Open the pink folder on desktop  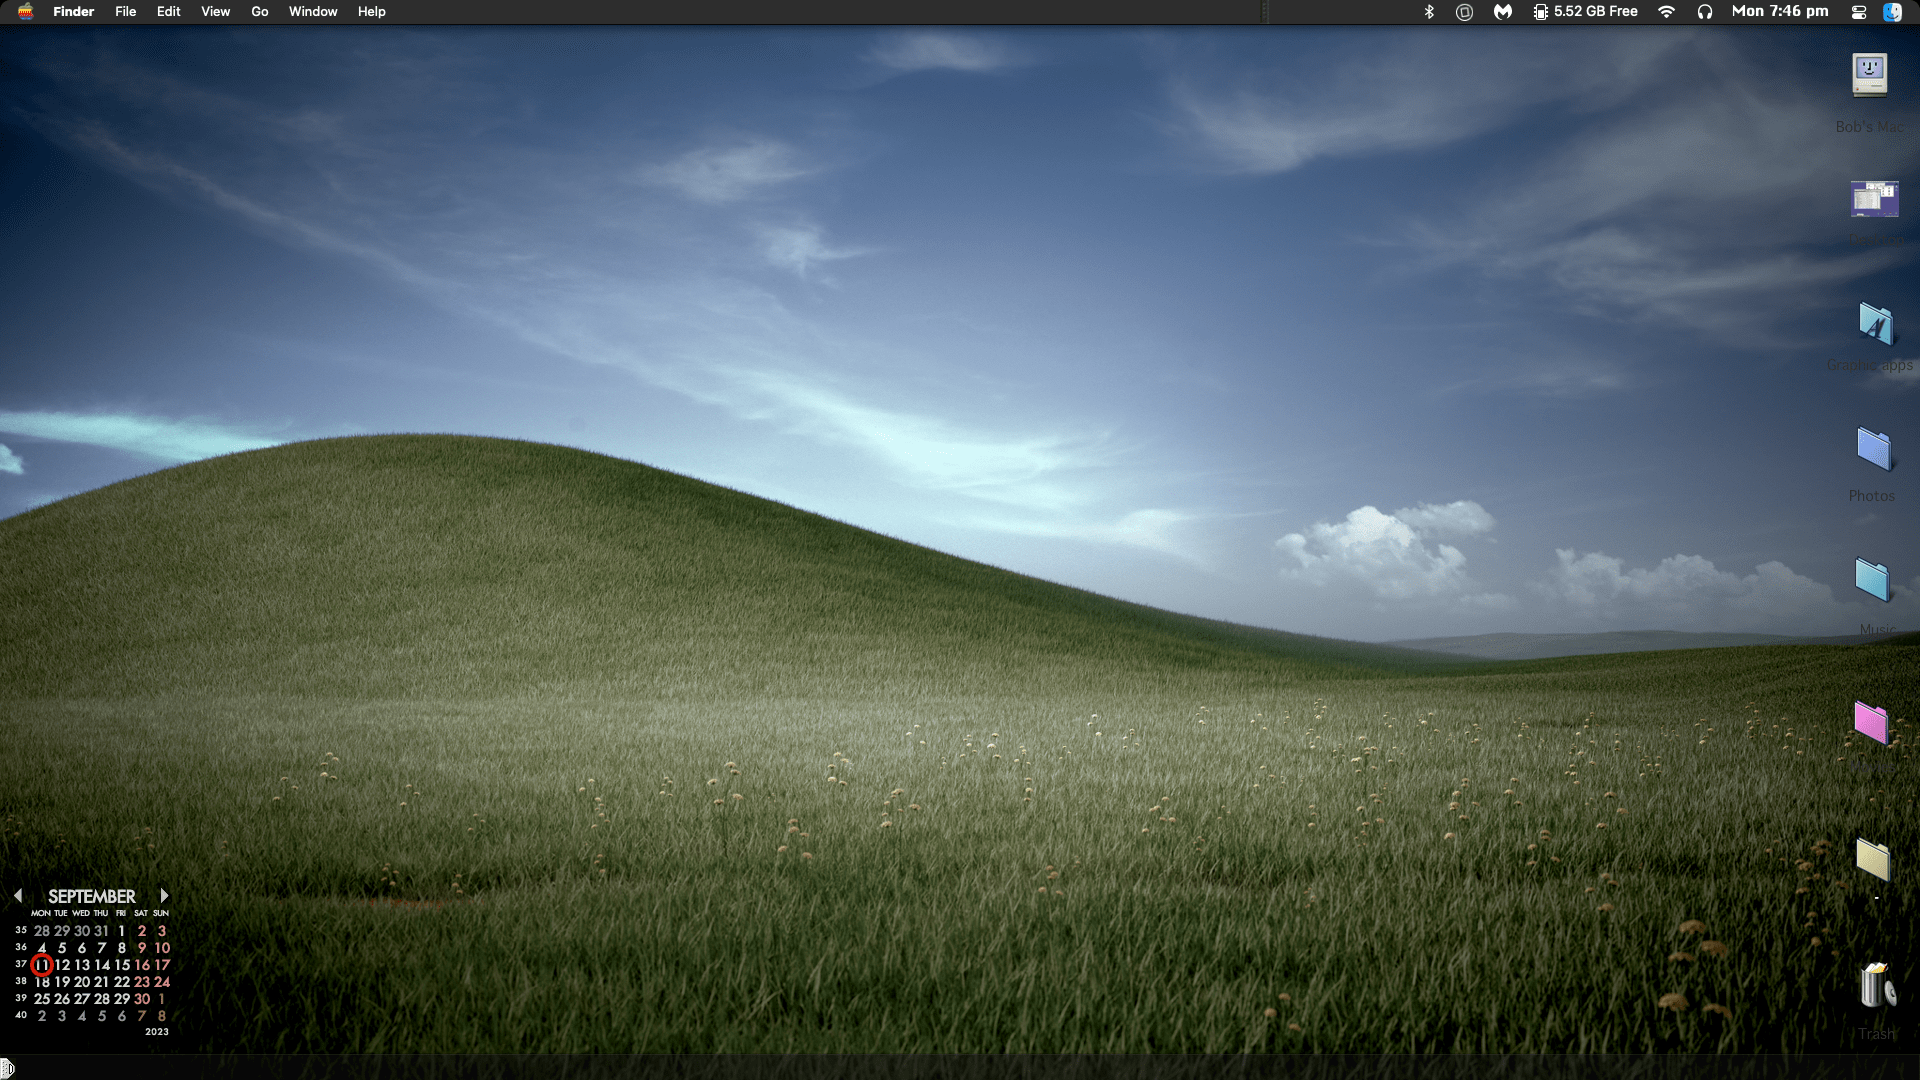(x=1870, y=722)
